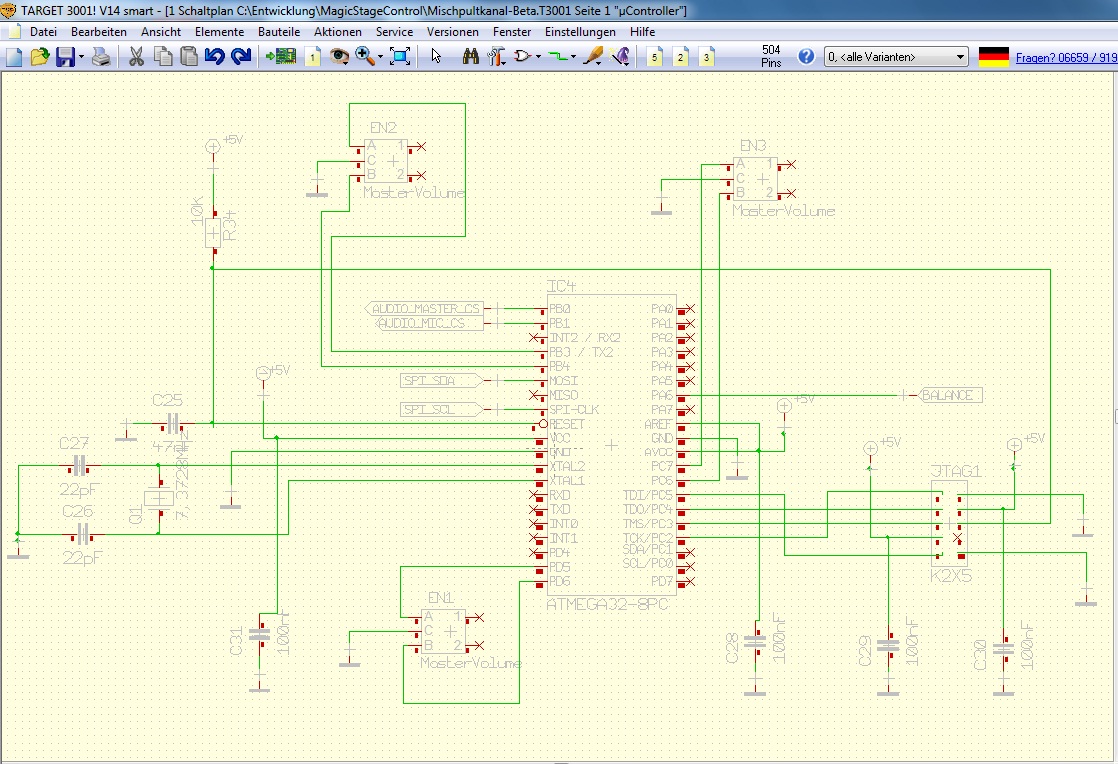
Task: Expand the green wire tool dropdown arrow
Action: pos(574,57)
